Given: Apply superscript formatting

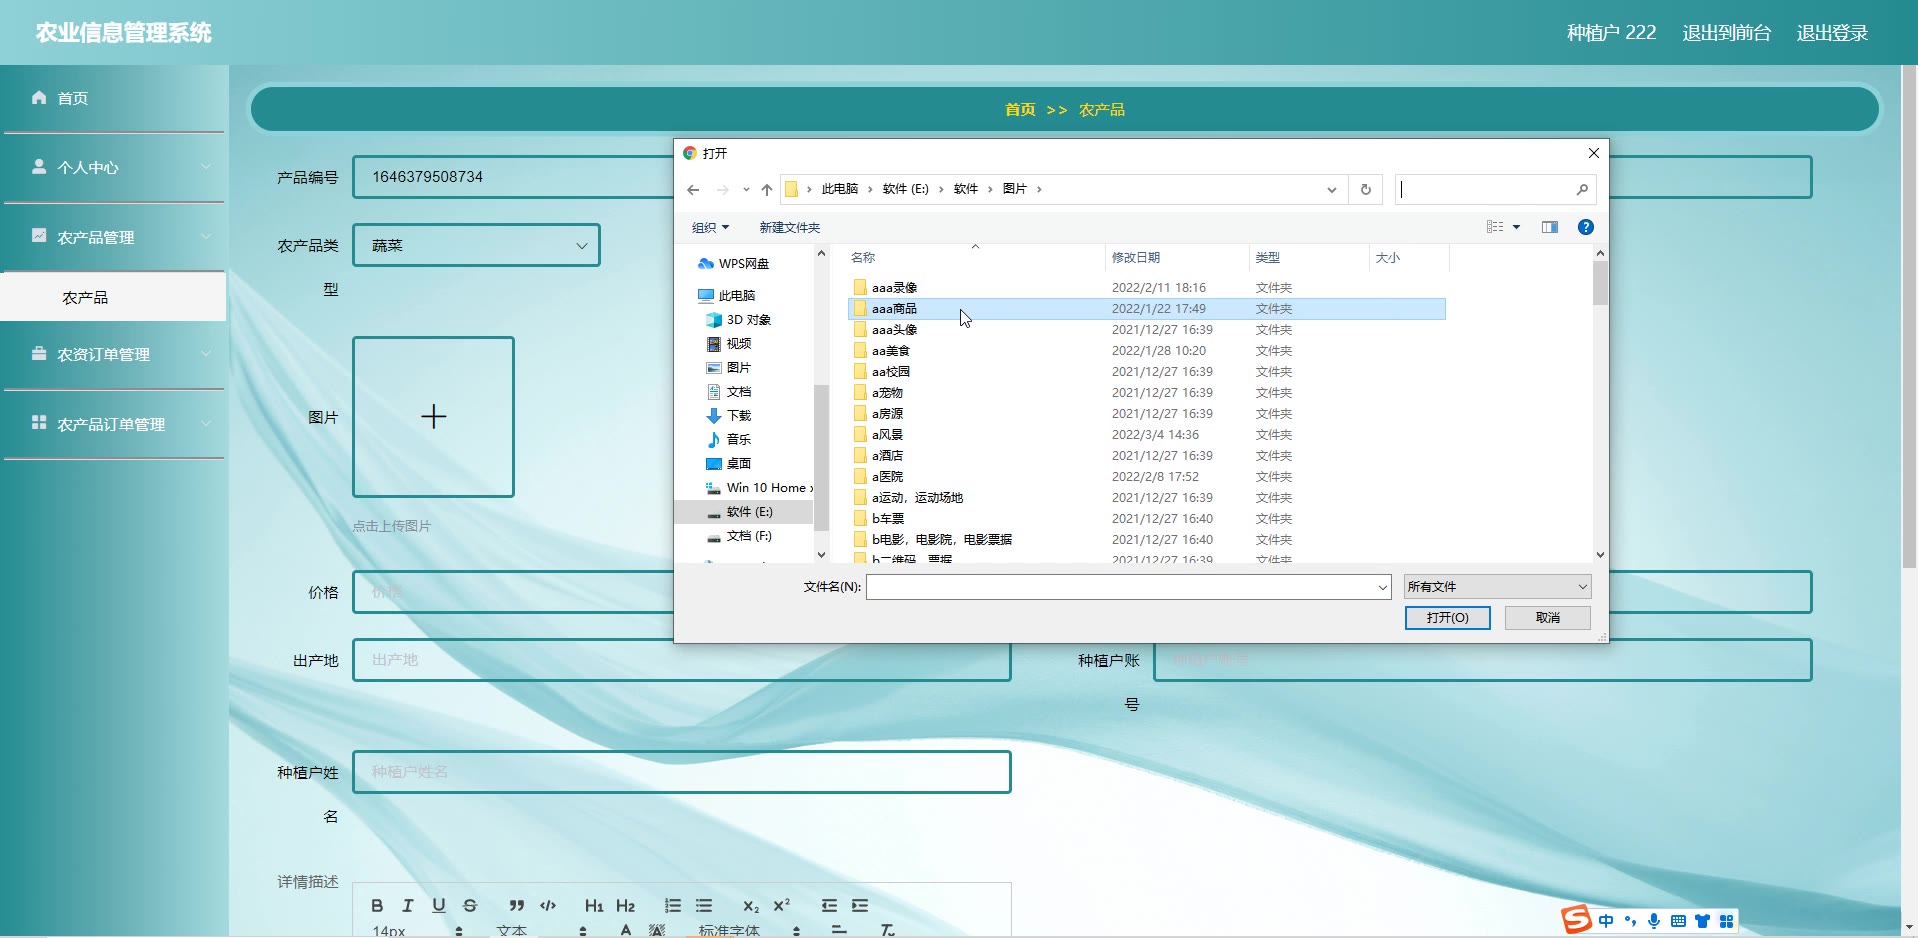Looking at the screenshot, I should [782, 906].
